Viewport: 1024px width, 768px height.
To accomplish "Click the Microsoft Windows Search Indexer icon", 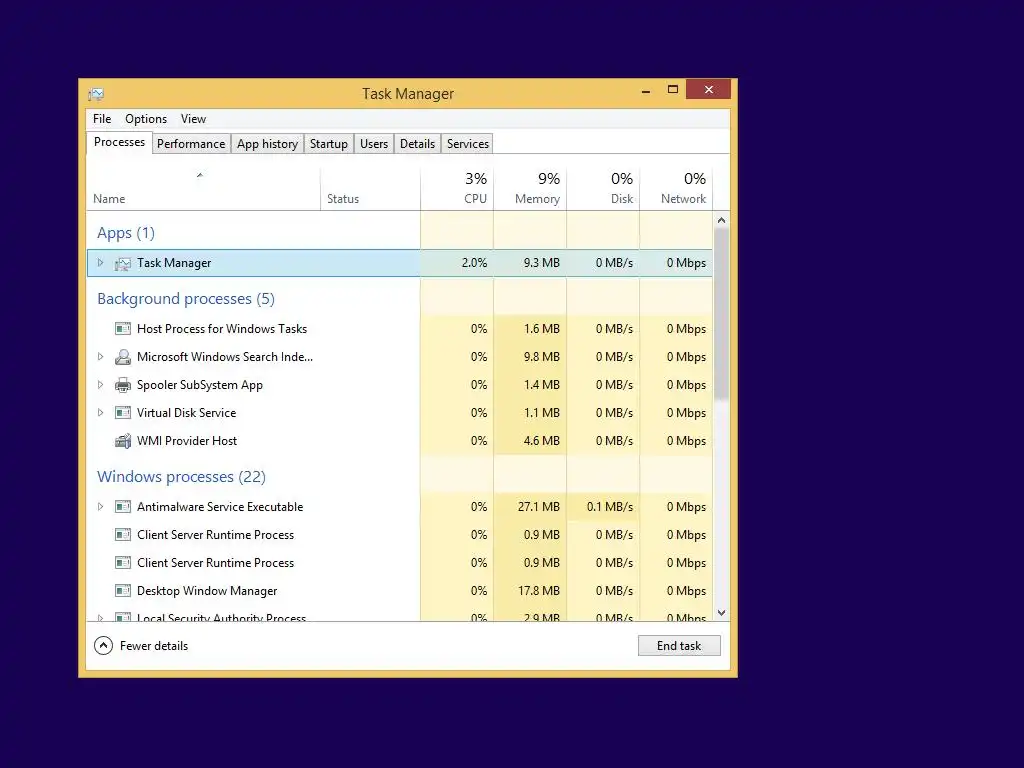I will click(123, 357).
